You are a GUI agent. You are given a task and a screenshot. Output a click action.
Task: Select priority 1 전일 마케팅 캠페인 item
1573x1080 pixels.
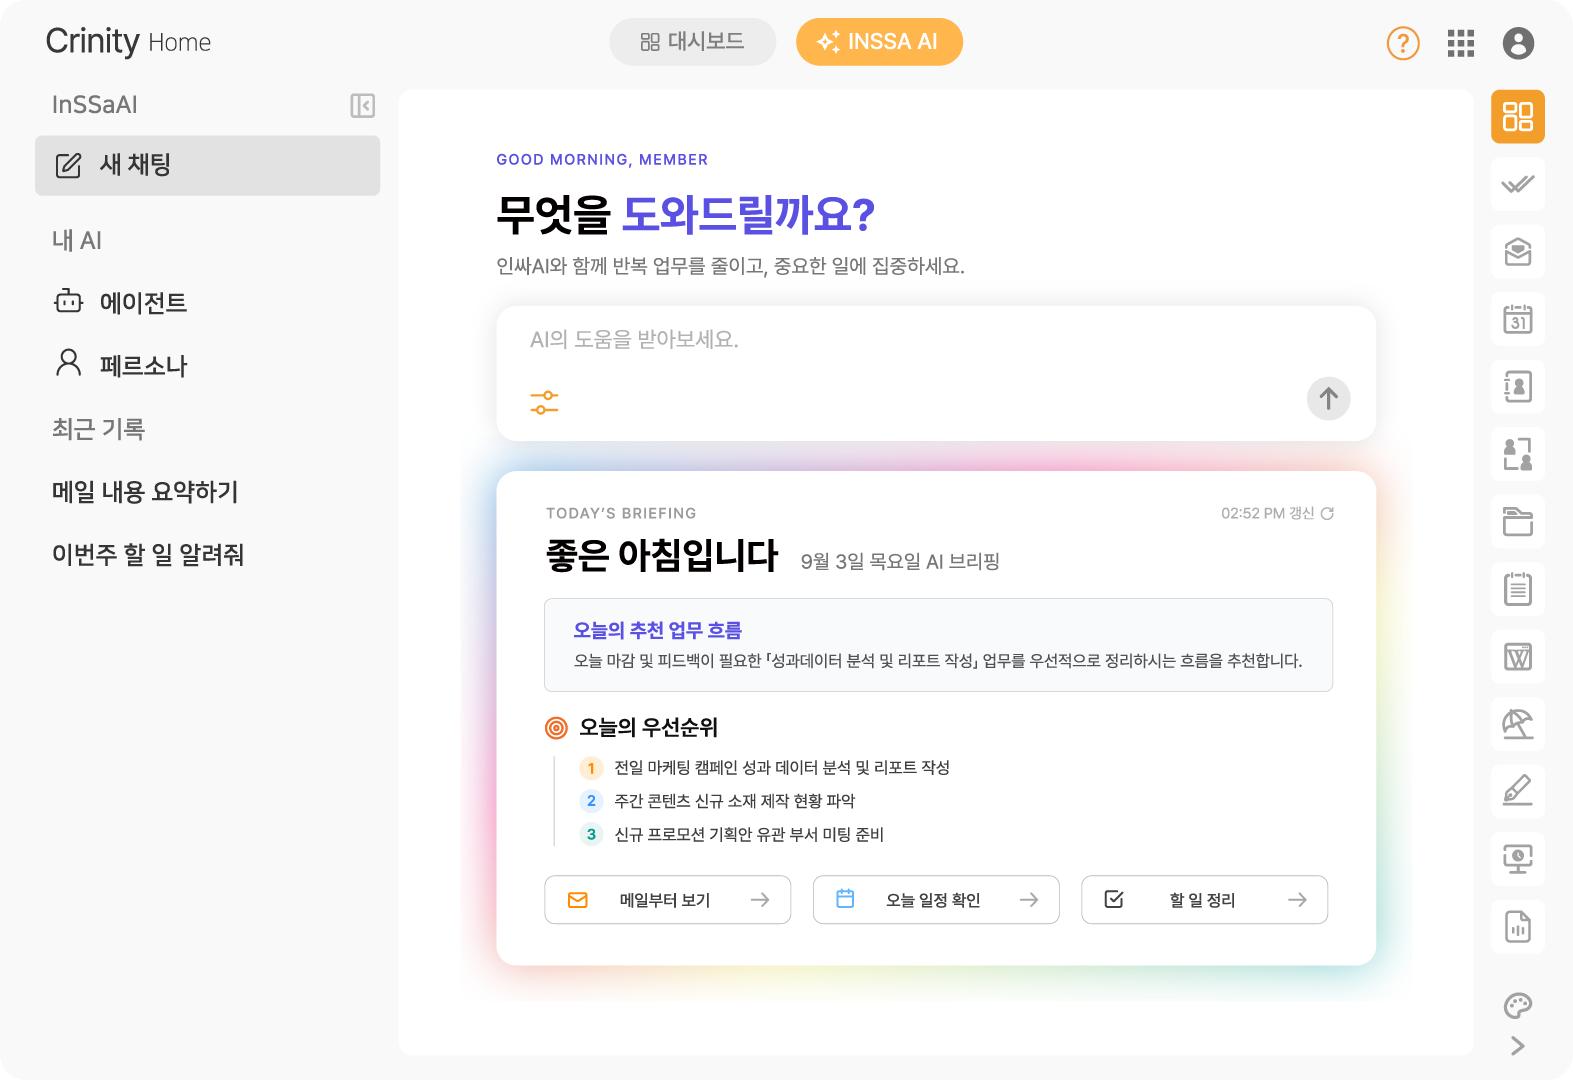[765, 768]
